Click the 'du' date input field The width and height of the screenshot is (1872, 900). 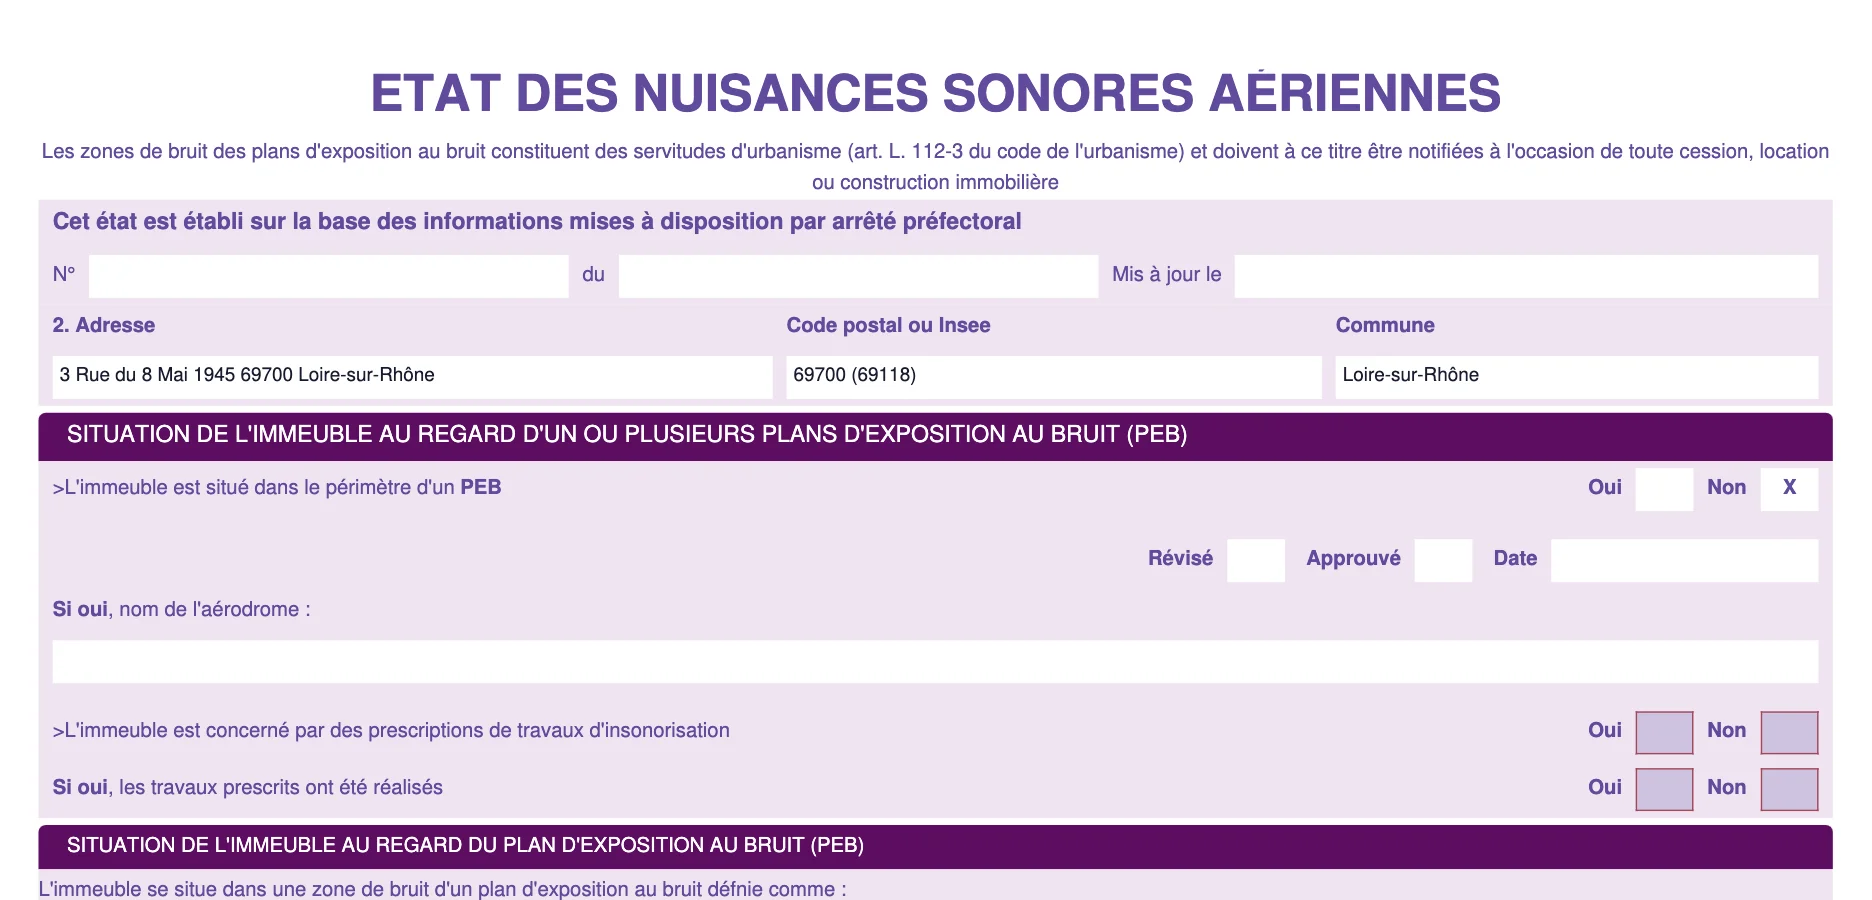pyautogui.click(x=858, y=276)
